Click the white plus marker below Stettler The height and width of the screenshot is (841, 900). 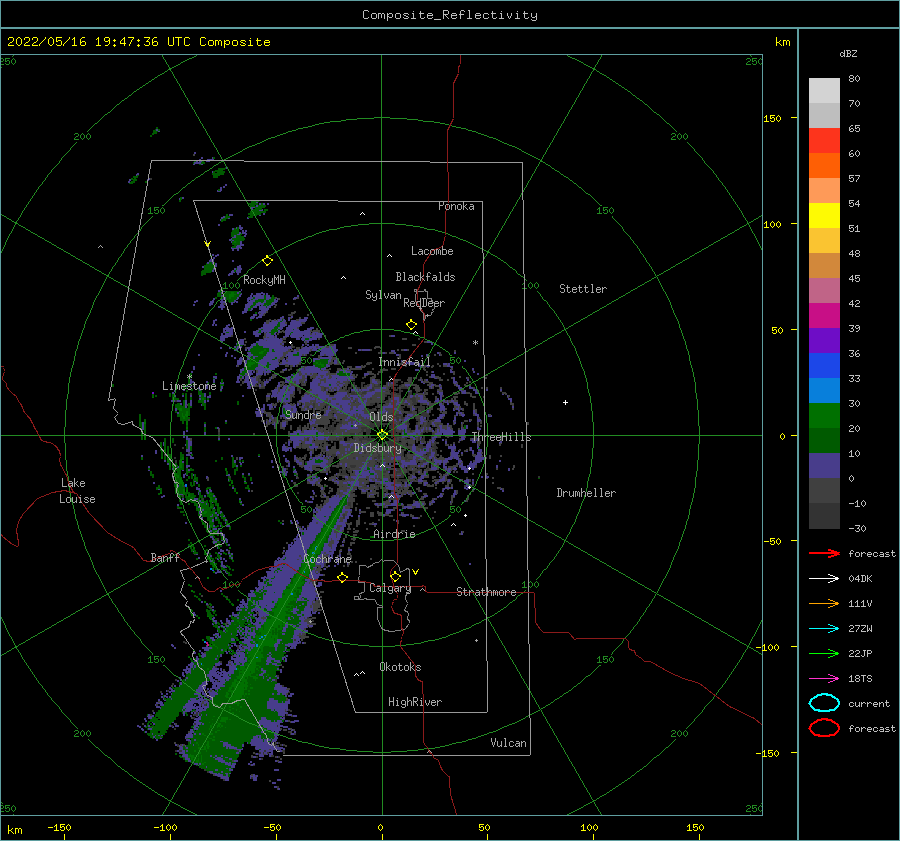[x=565, y=402]
